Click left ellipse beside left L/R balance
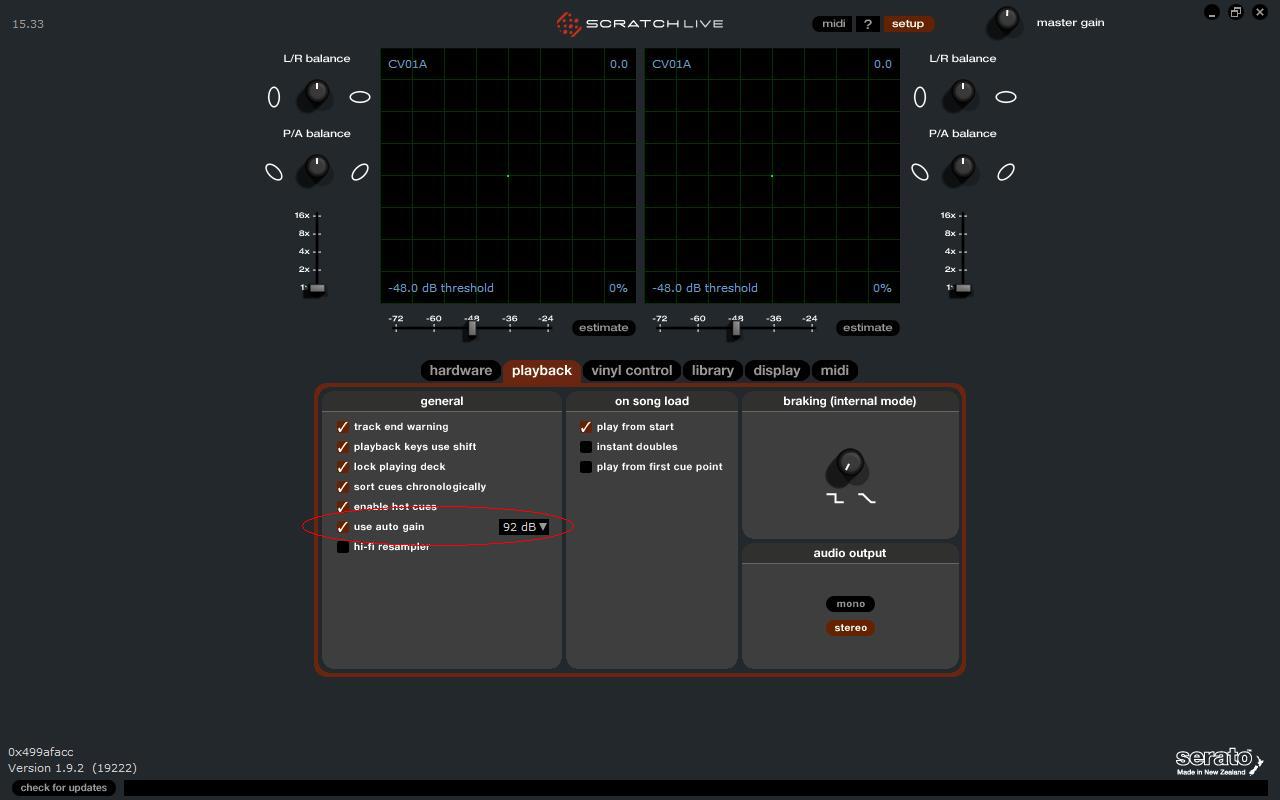1280x800 pixels. pos(274,97)
